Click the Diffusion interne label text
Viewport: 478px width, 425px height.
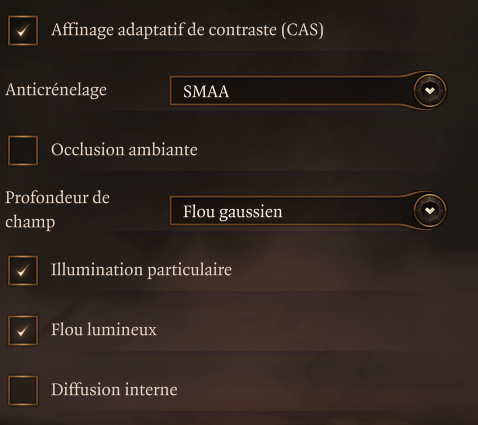[114, 390]
